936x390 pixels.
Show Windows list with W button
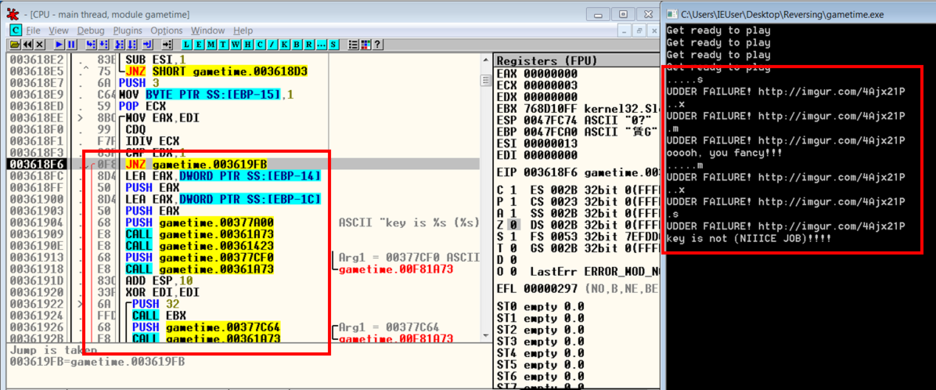tap(235, 44)
